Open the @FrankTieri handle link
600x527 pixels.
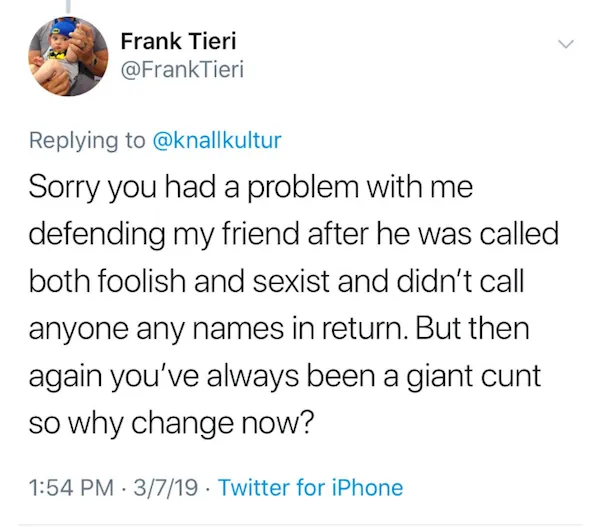click(x=181, y=69)
